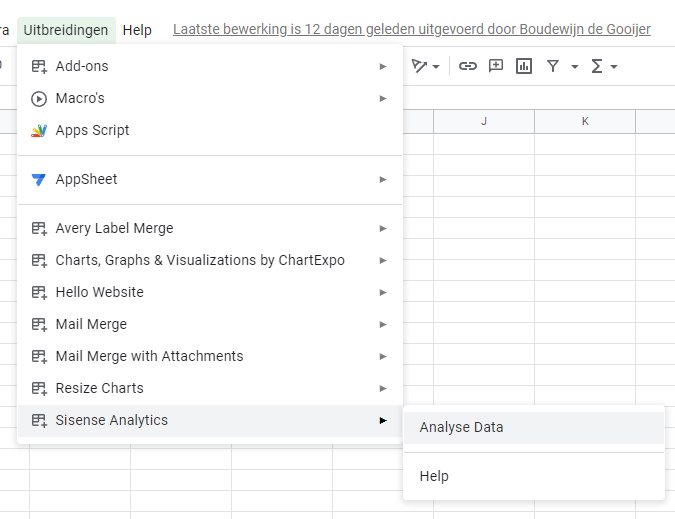Click the Mail Merge with Attachments icon
The image size is (675, 519).
[x=39, y=356]
